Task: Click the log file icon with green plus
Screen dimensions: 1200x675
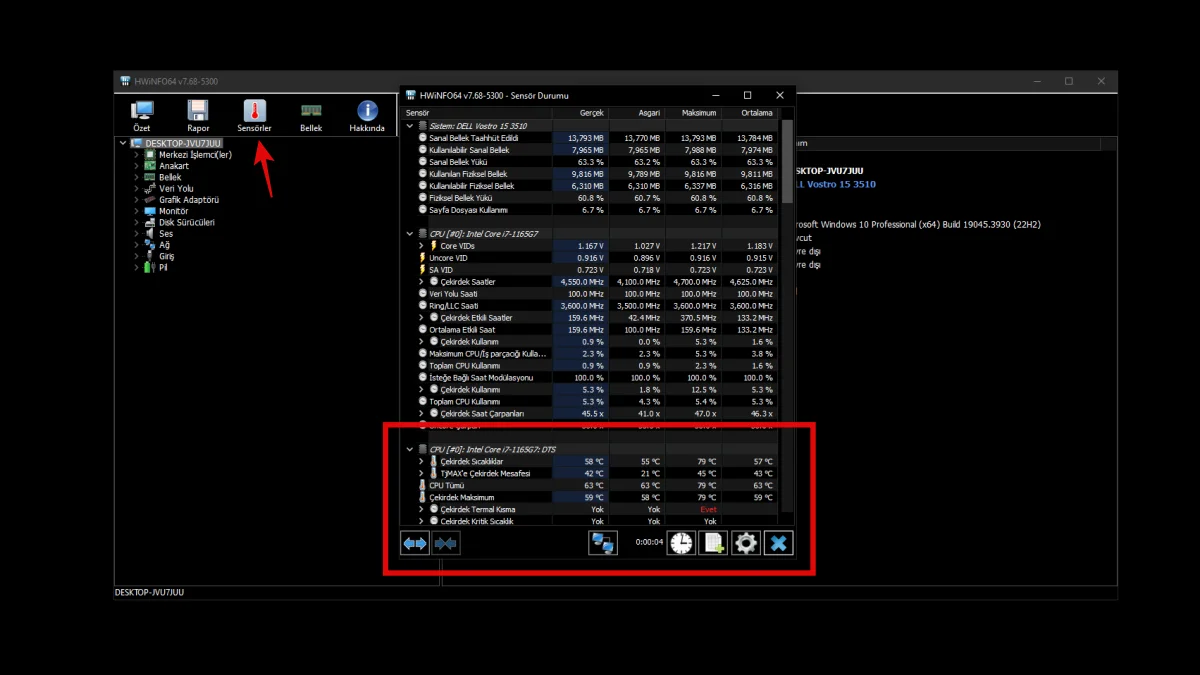Action: pyautogui.click(x=712, y=543)
